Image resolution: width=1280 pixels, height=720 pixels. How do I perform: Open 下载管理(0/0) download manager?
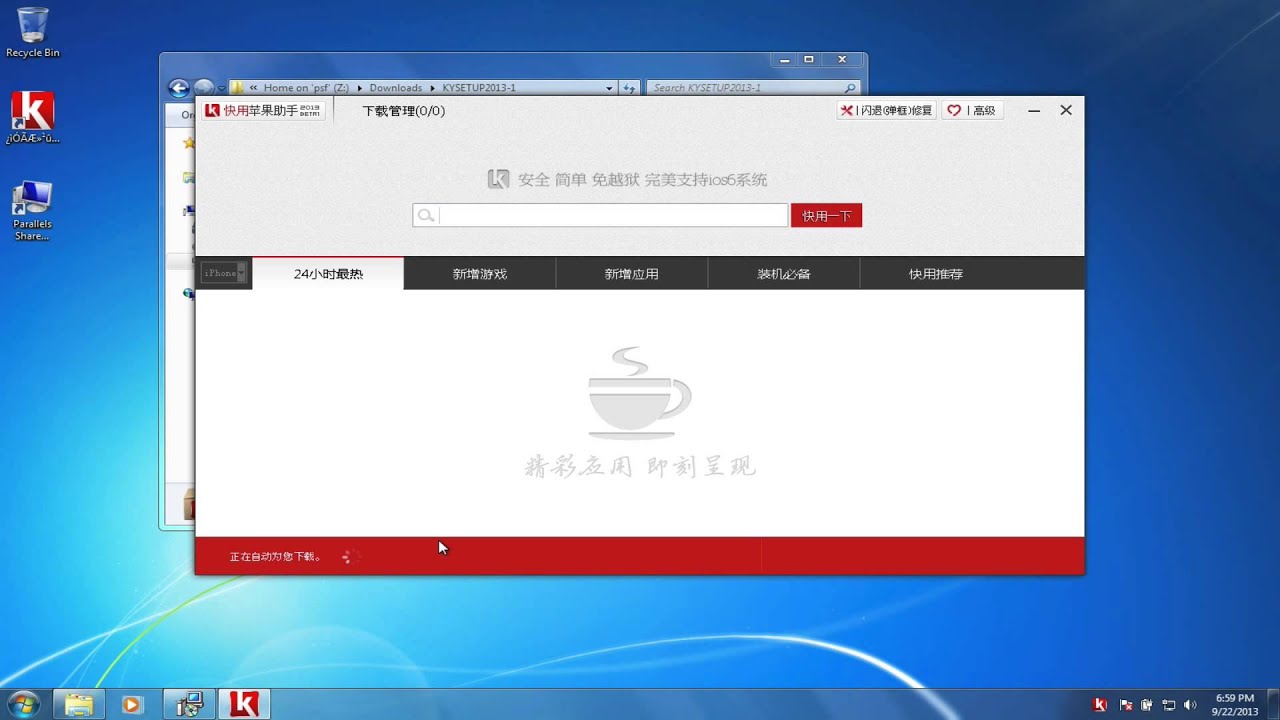coord(403,111)
